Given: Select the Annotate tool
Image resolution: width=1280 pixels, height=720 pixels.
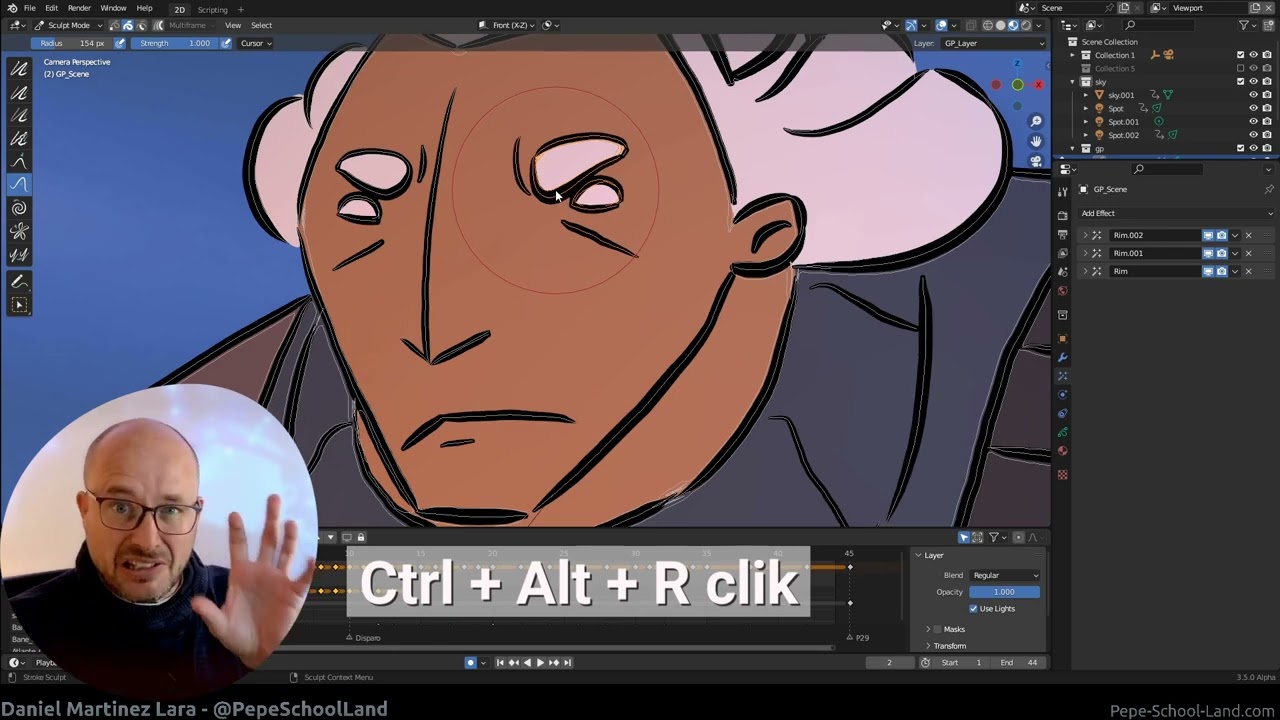Looking at the screenshot, I should [x=19, y=282].
